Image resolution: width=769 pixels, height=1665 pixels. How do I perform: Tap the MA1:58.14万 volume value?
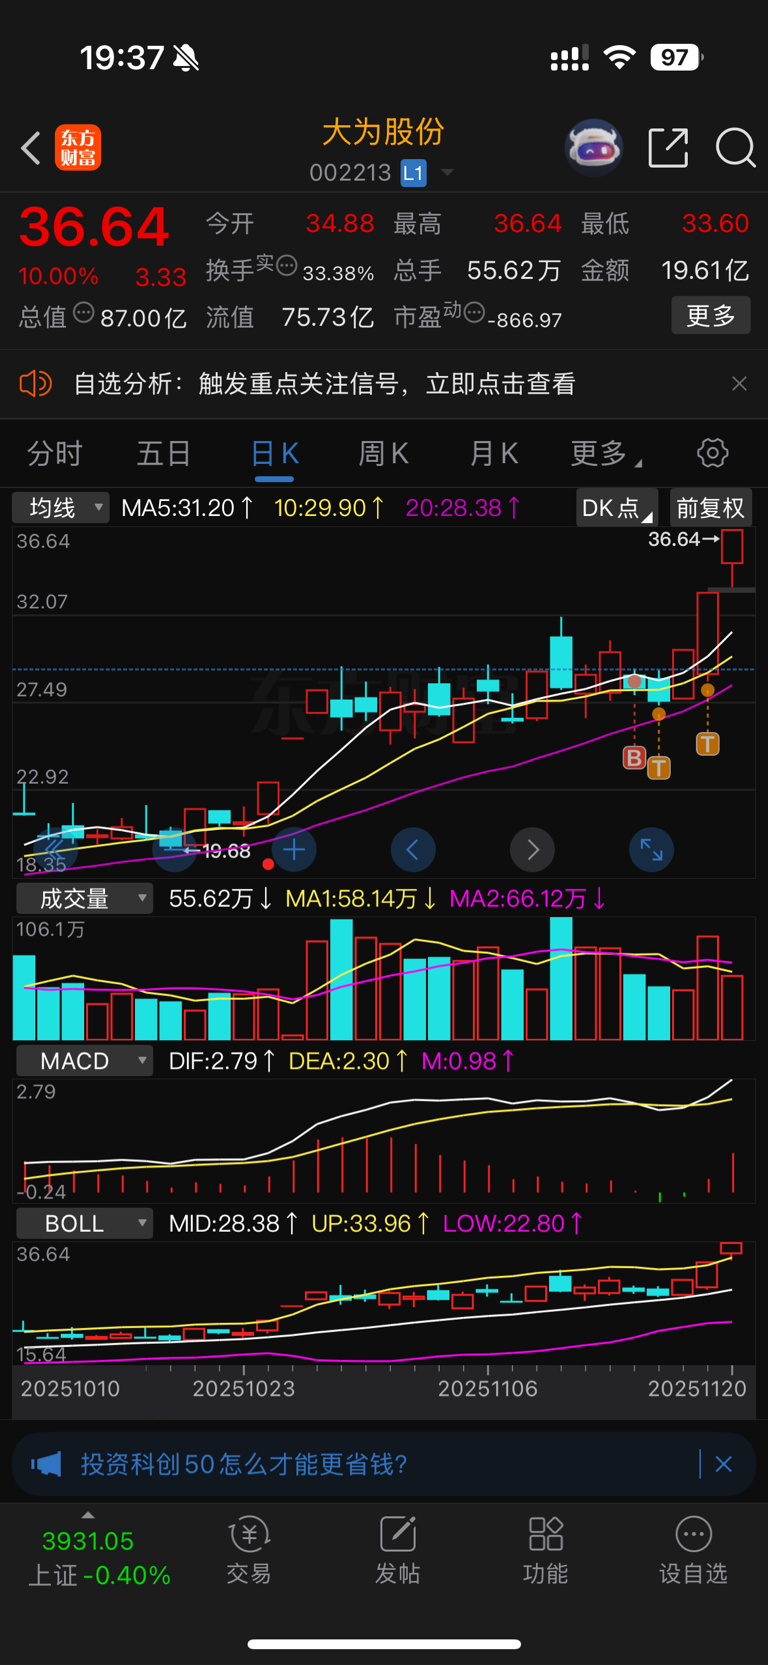[x=361, y=898]
